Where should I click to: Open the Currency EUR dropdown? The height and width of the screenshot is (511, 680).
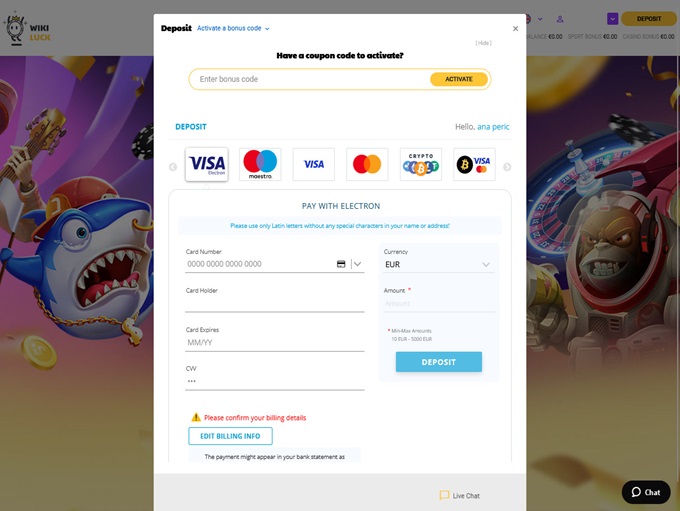439,265
